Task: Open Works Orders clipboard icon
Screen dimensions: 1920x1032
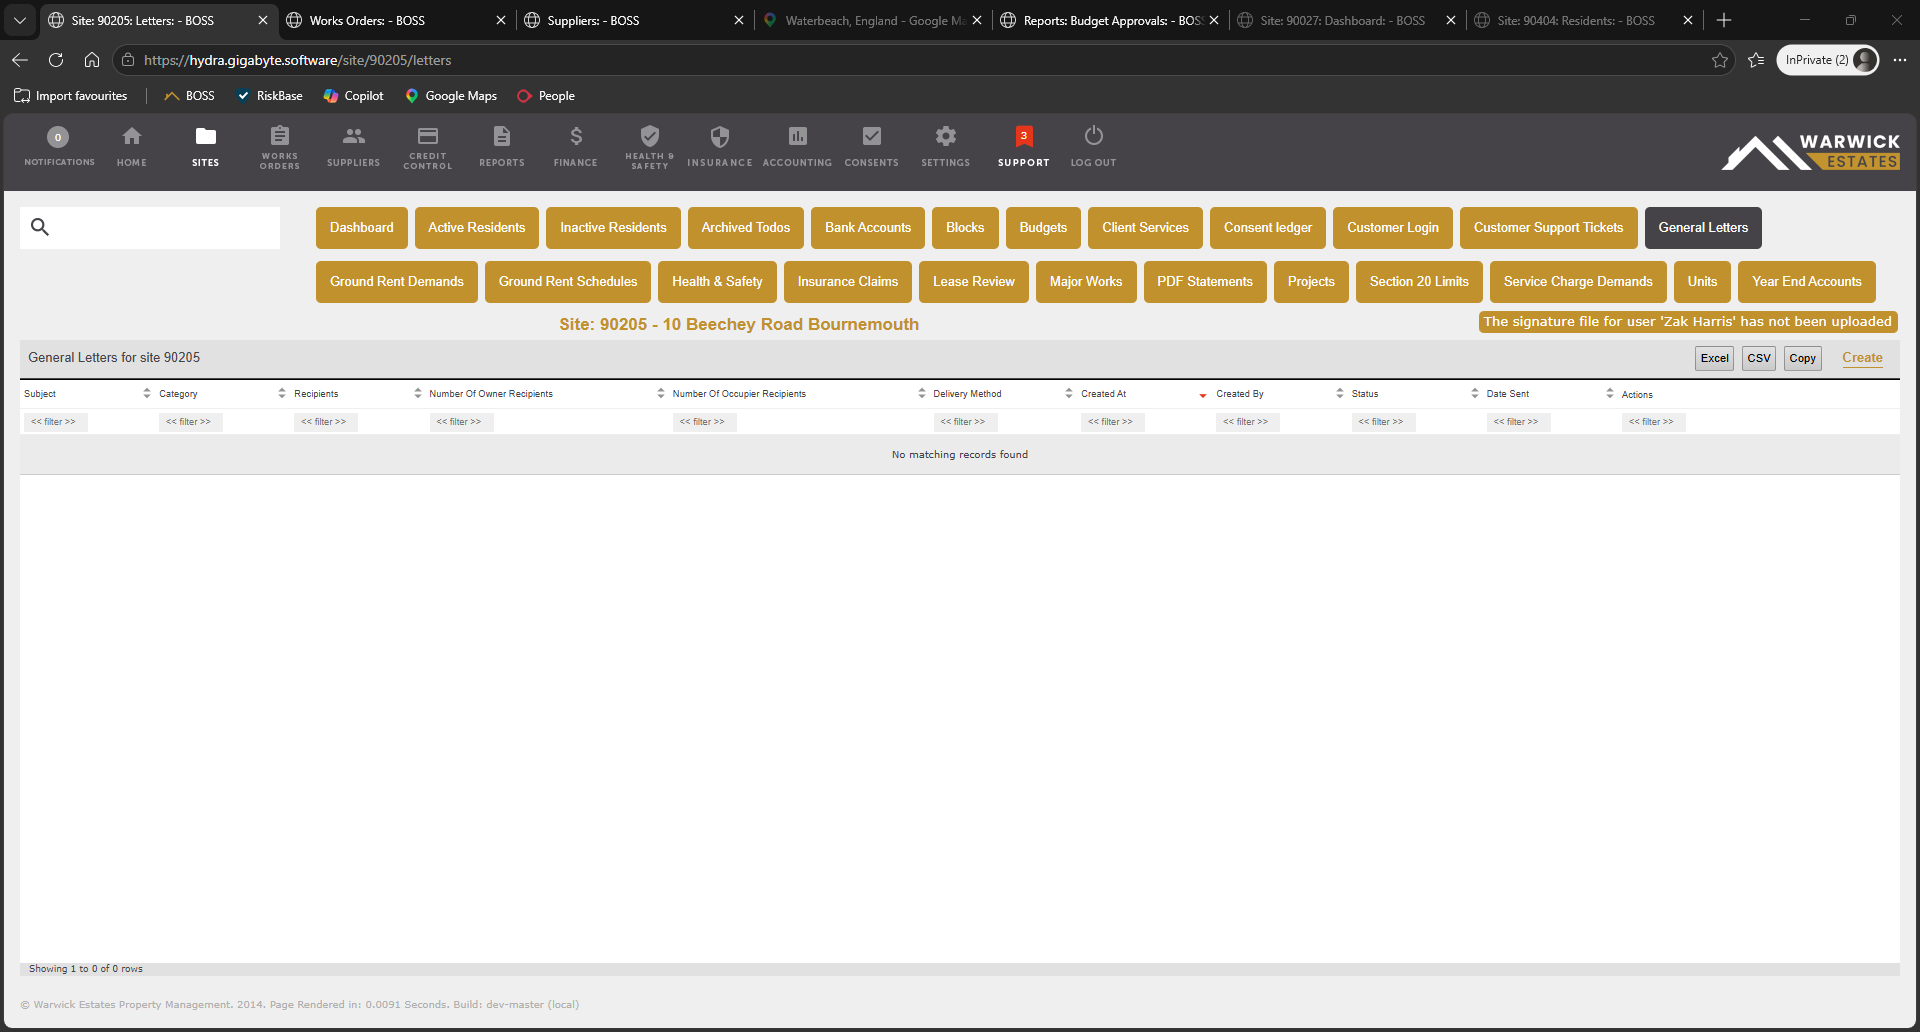Action: coord(280,135)
